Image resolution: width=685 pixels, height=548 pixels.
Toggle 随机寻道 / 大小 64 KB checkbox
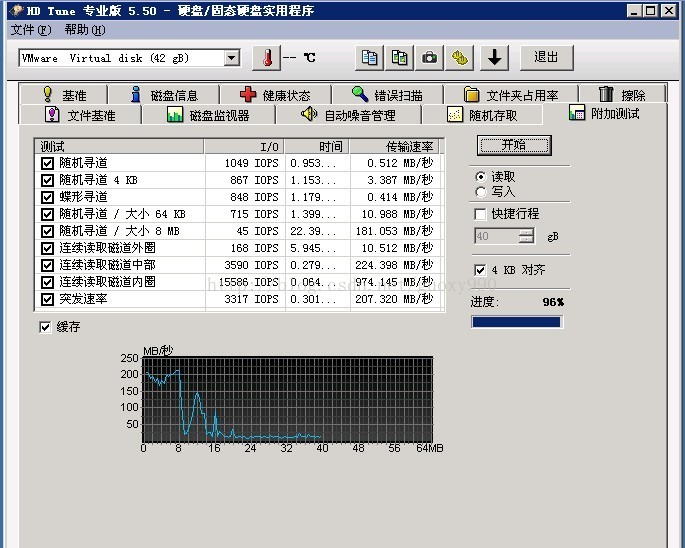[x=47, y=215]
